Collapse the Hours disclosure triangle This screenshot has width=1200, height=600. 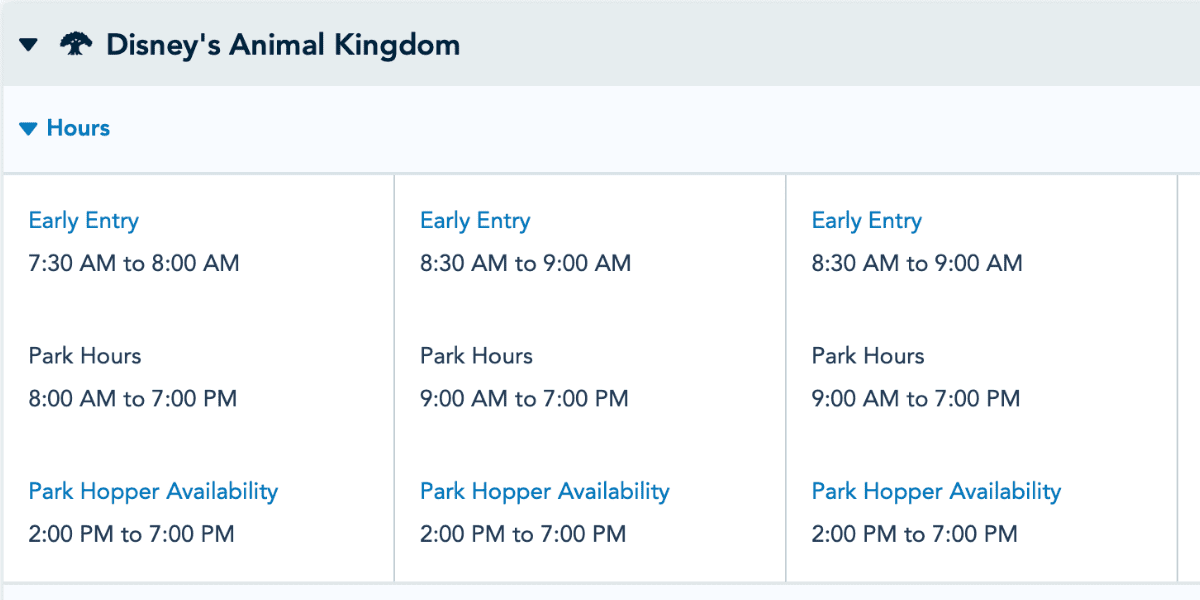tap(28, 129)
